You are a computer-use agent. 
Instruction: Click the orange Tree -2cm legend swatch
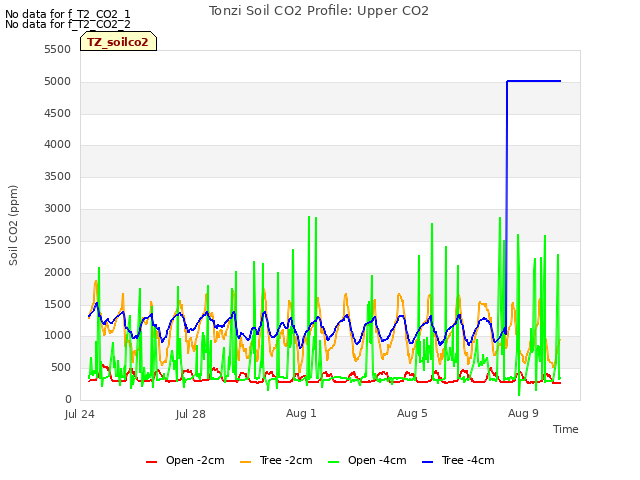coord(245,462)
